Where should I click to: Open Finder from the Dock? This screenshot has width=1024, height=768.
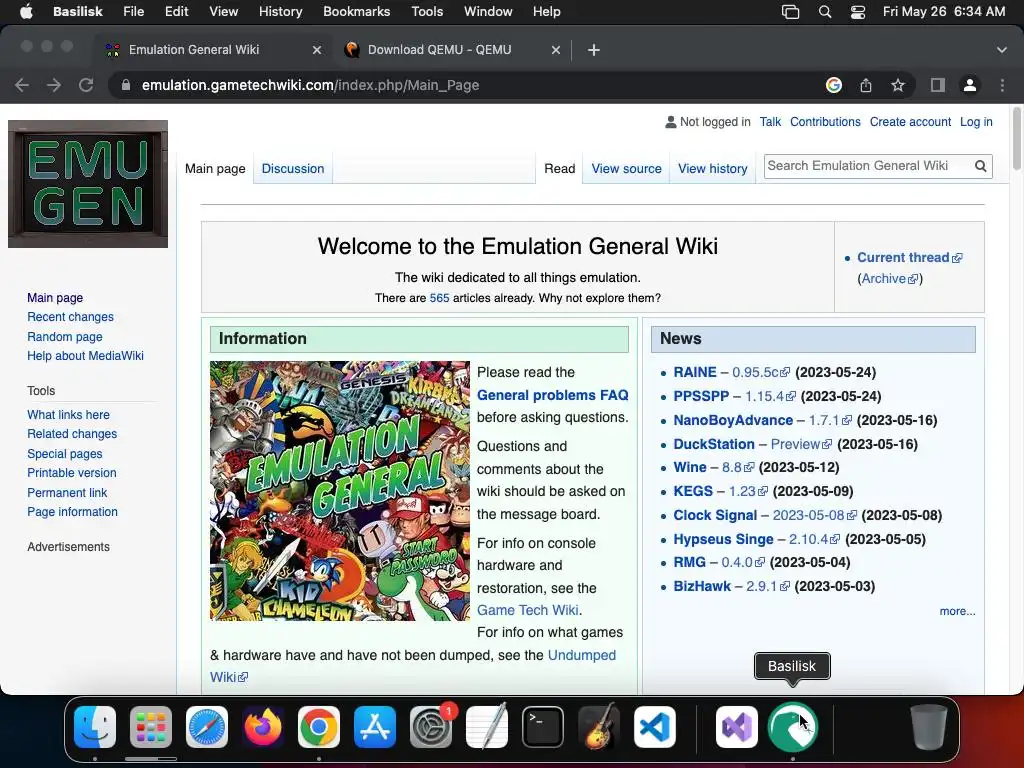click(95, 727)
